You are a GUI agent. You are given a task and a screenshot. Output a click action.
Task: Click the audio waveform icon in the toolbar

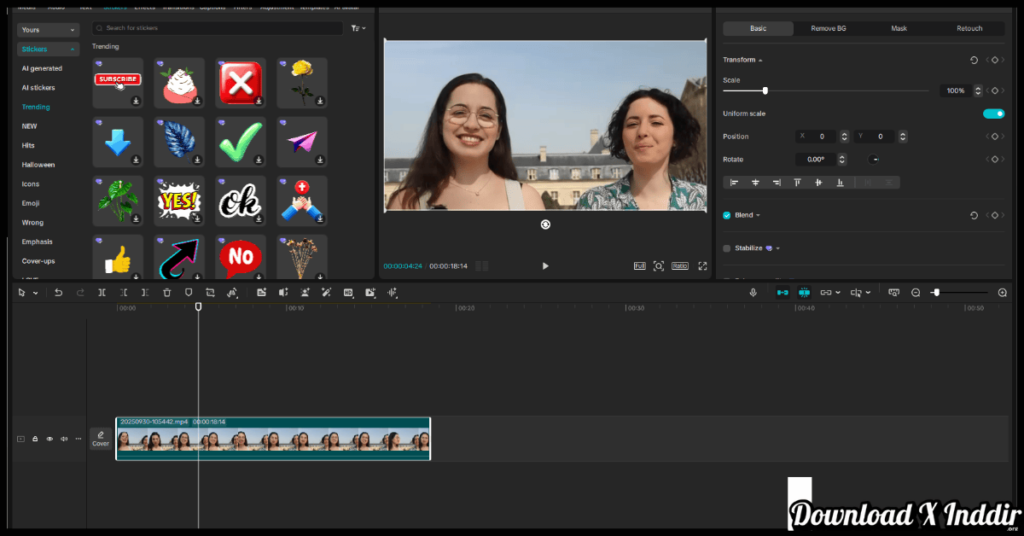pyautogui.click(x=392, y=293)
